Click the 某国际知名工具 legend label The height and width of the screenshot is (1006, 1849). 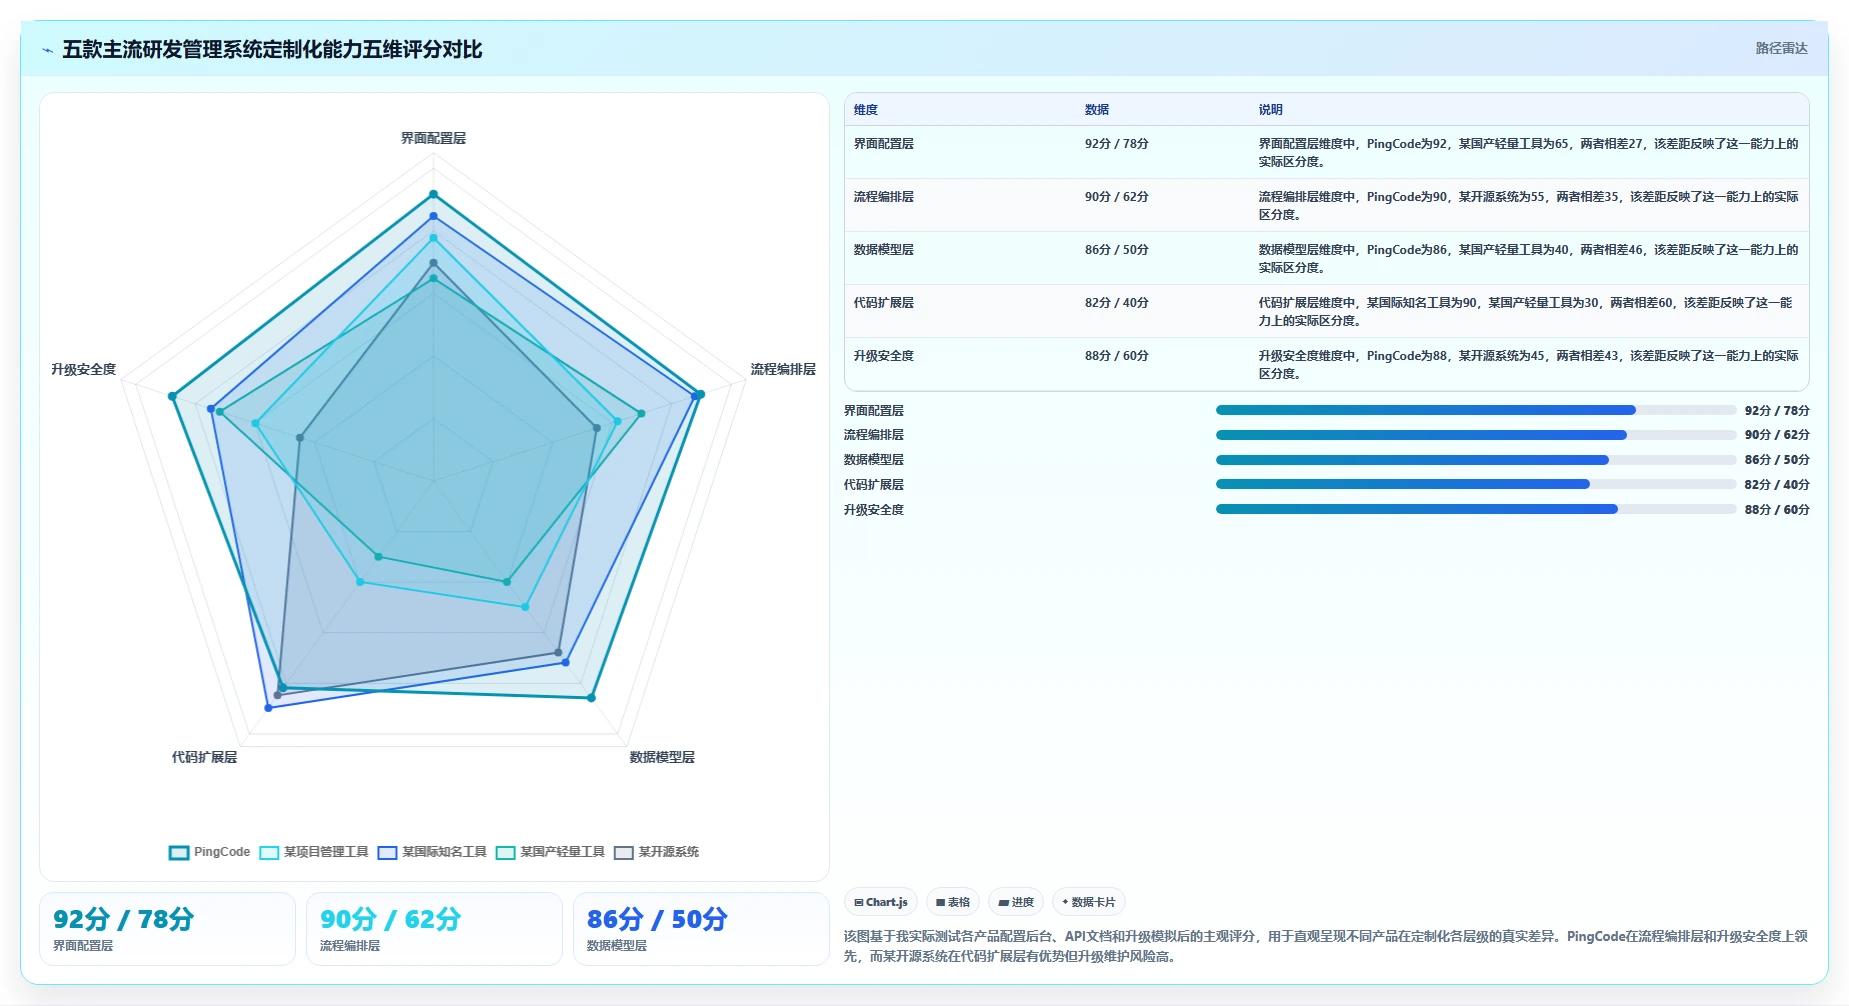tap(444, 852)
